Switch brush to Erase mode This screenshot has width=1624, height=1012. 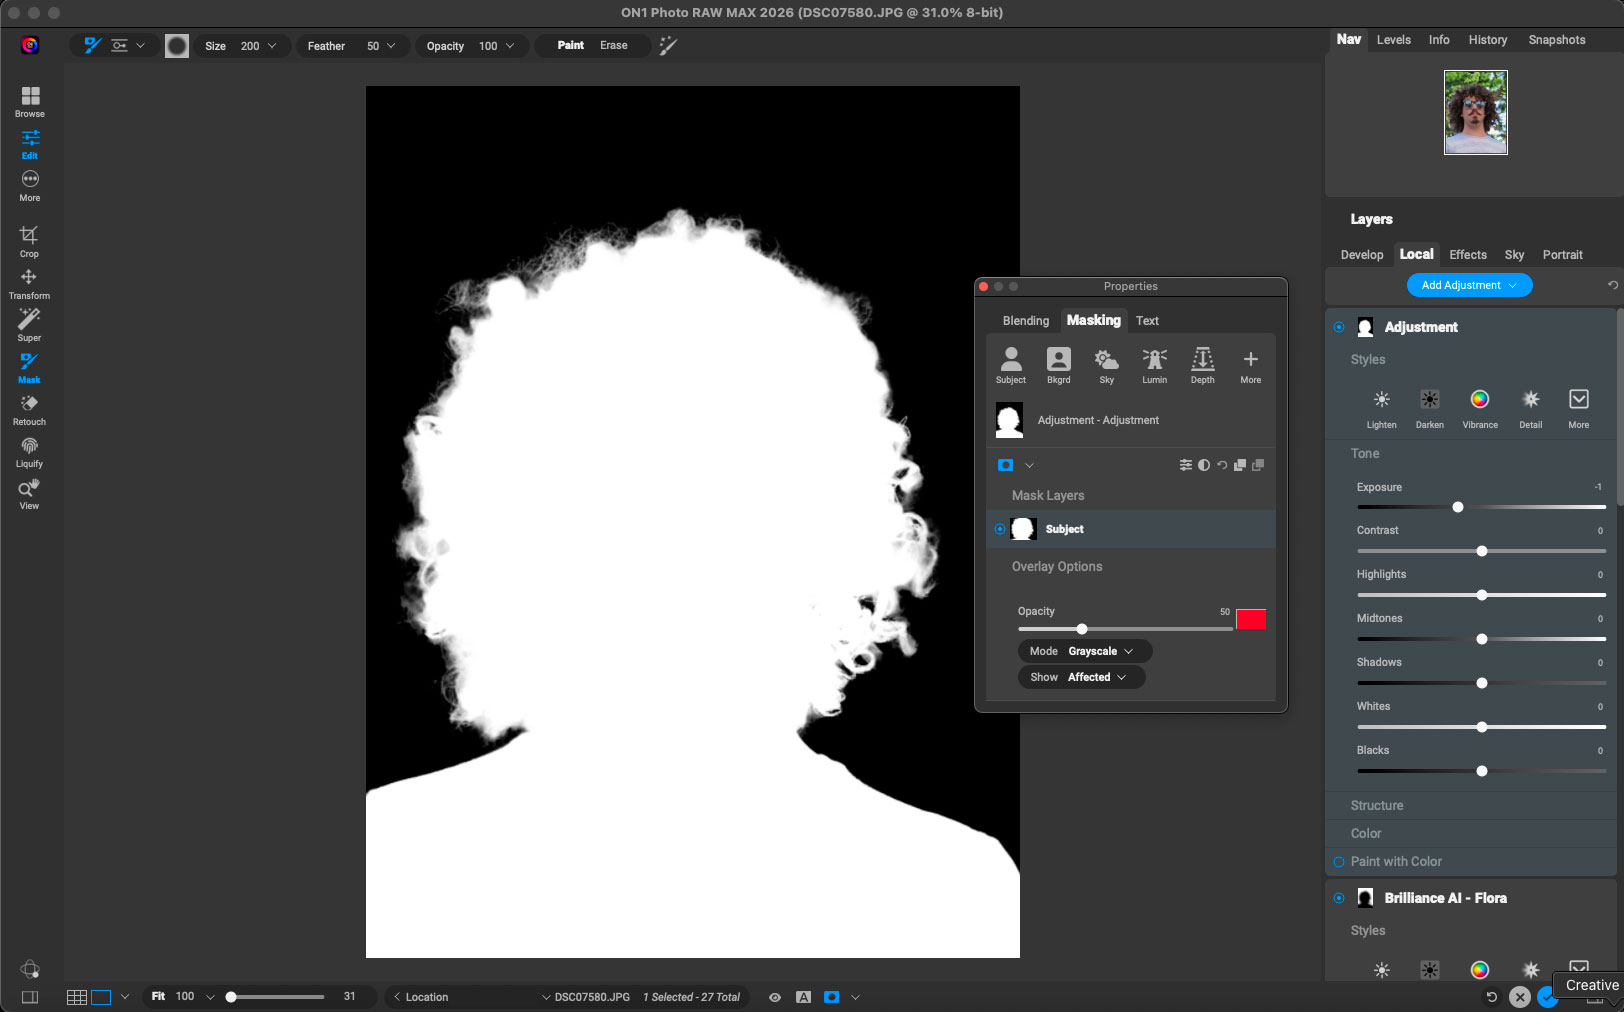[613, 46]
